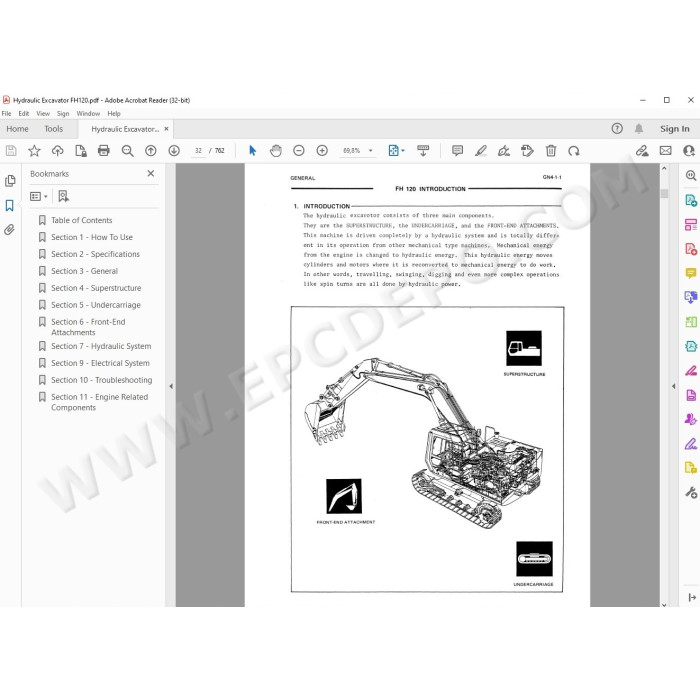The height and width of the screenshot is (700, 700).
Task: Jump to Section 9 - Electrical System
Action: [100, 363]
